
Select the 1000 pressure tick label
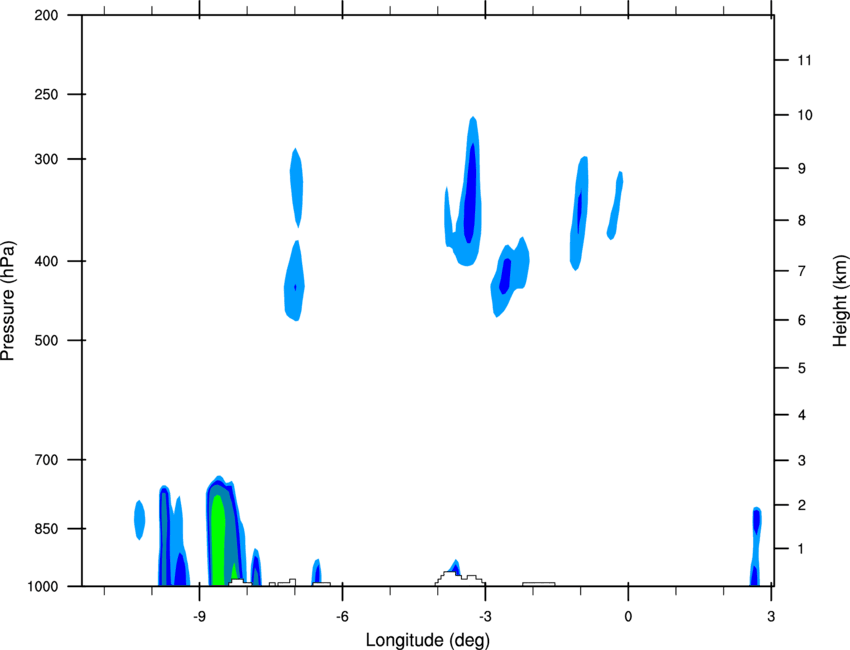pyautogui.click(x=42, y=586)
